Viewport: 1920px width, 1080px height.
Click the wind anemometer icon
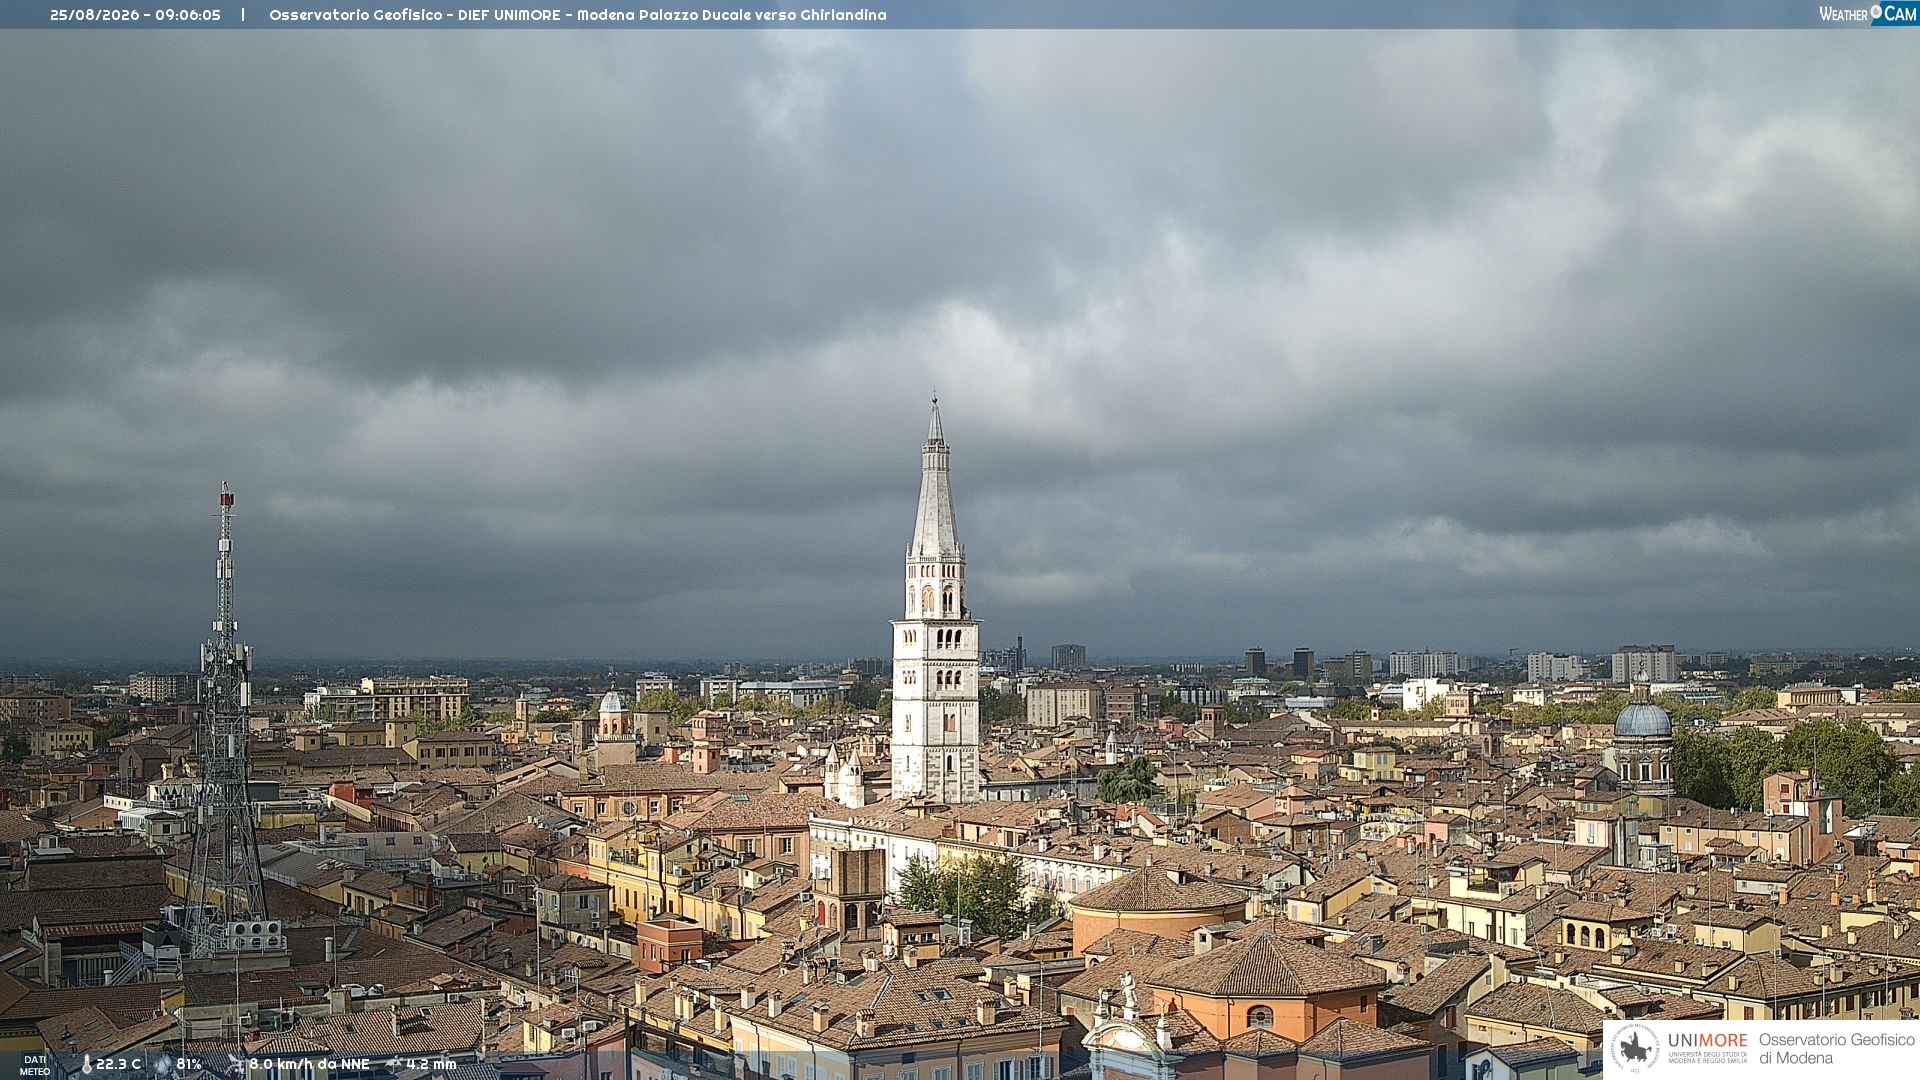click(235, 1064)
